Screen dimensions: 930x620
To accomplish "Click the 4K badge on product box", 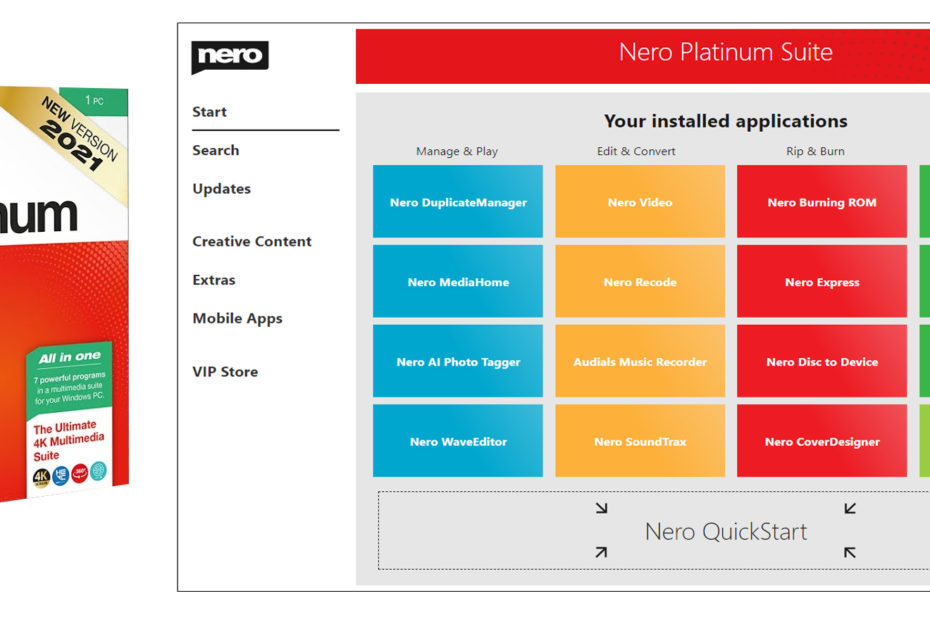I will coord(42,477).
